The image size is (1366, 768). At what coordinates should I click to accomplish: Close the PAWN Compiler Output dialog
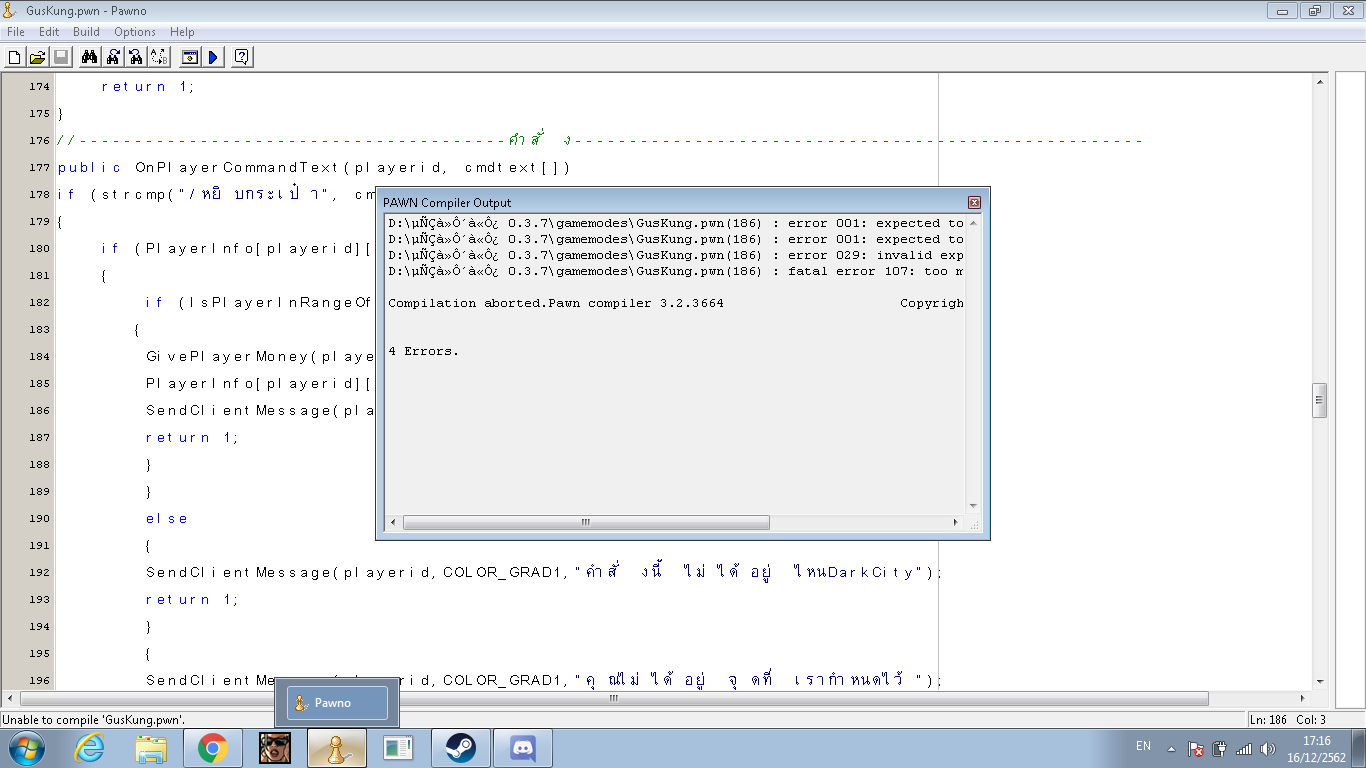(x=974, y=203)
